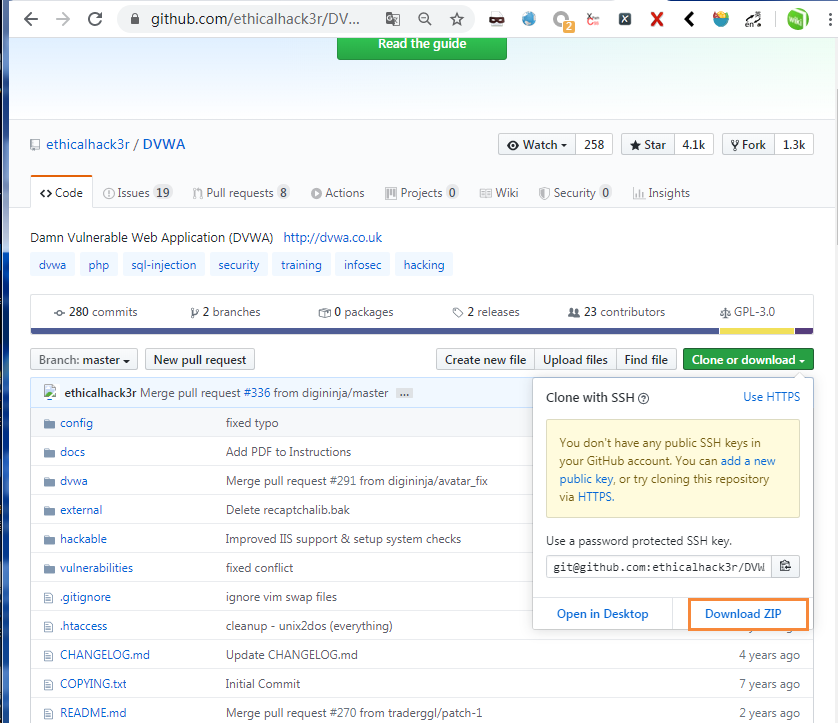
Task: Click the red X extension icon
Action: click(x=657, y=20)
